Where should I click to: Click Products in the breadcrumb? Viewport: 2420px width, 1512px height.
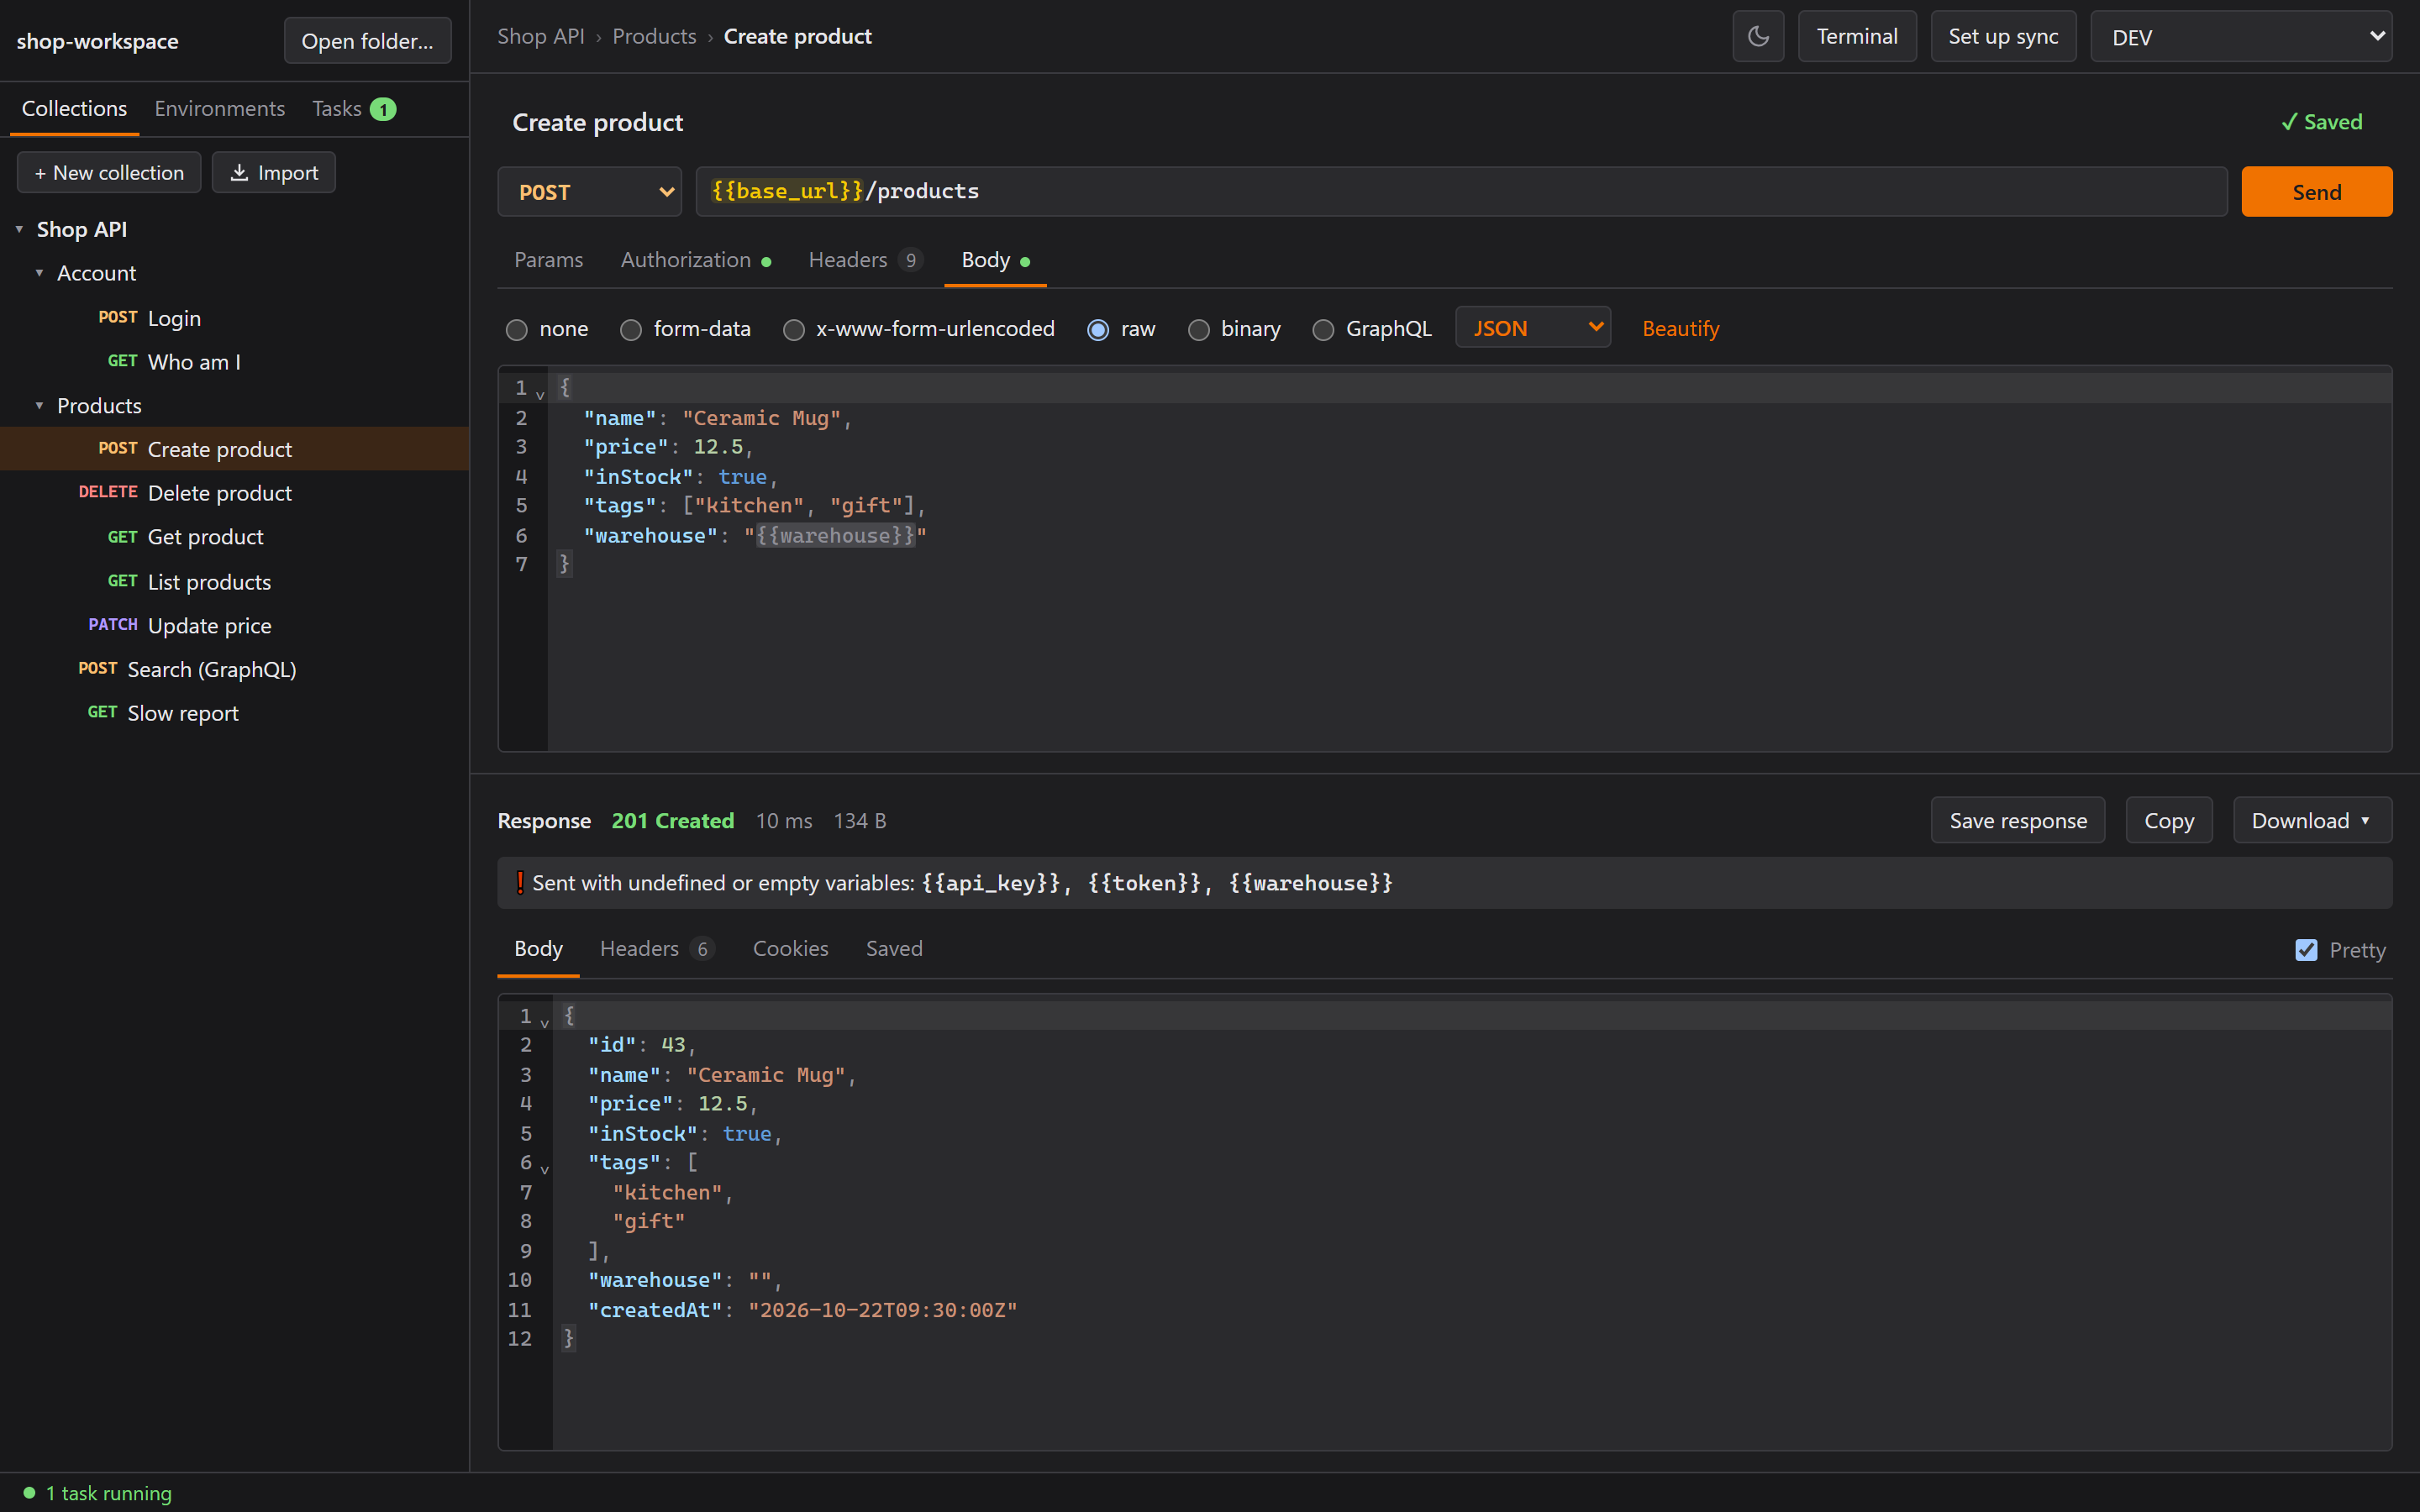(x=654, y=36)
